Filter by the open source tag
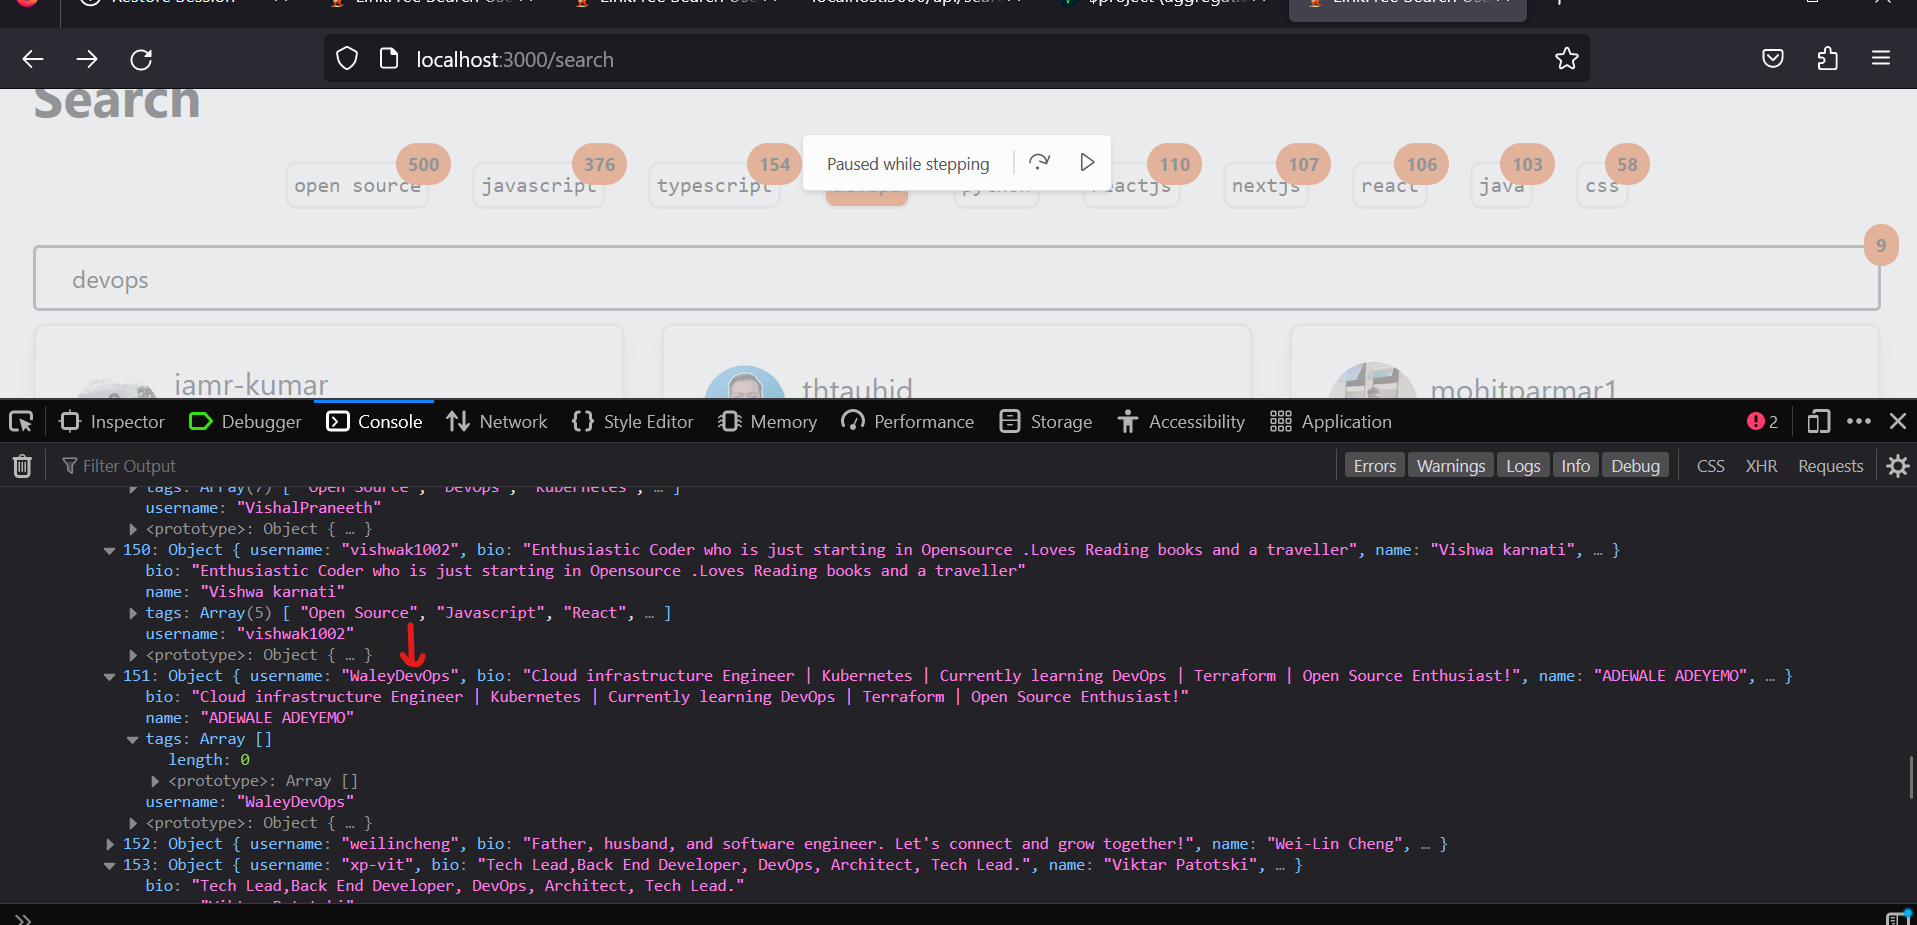 [x=357, y=185]
